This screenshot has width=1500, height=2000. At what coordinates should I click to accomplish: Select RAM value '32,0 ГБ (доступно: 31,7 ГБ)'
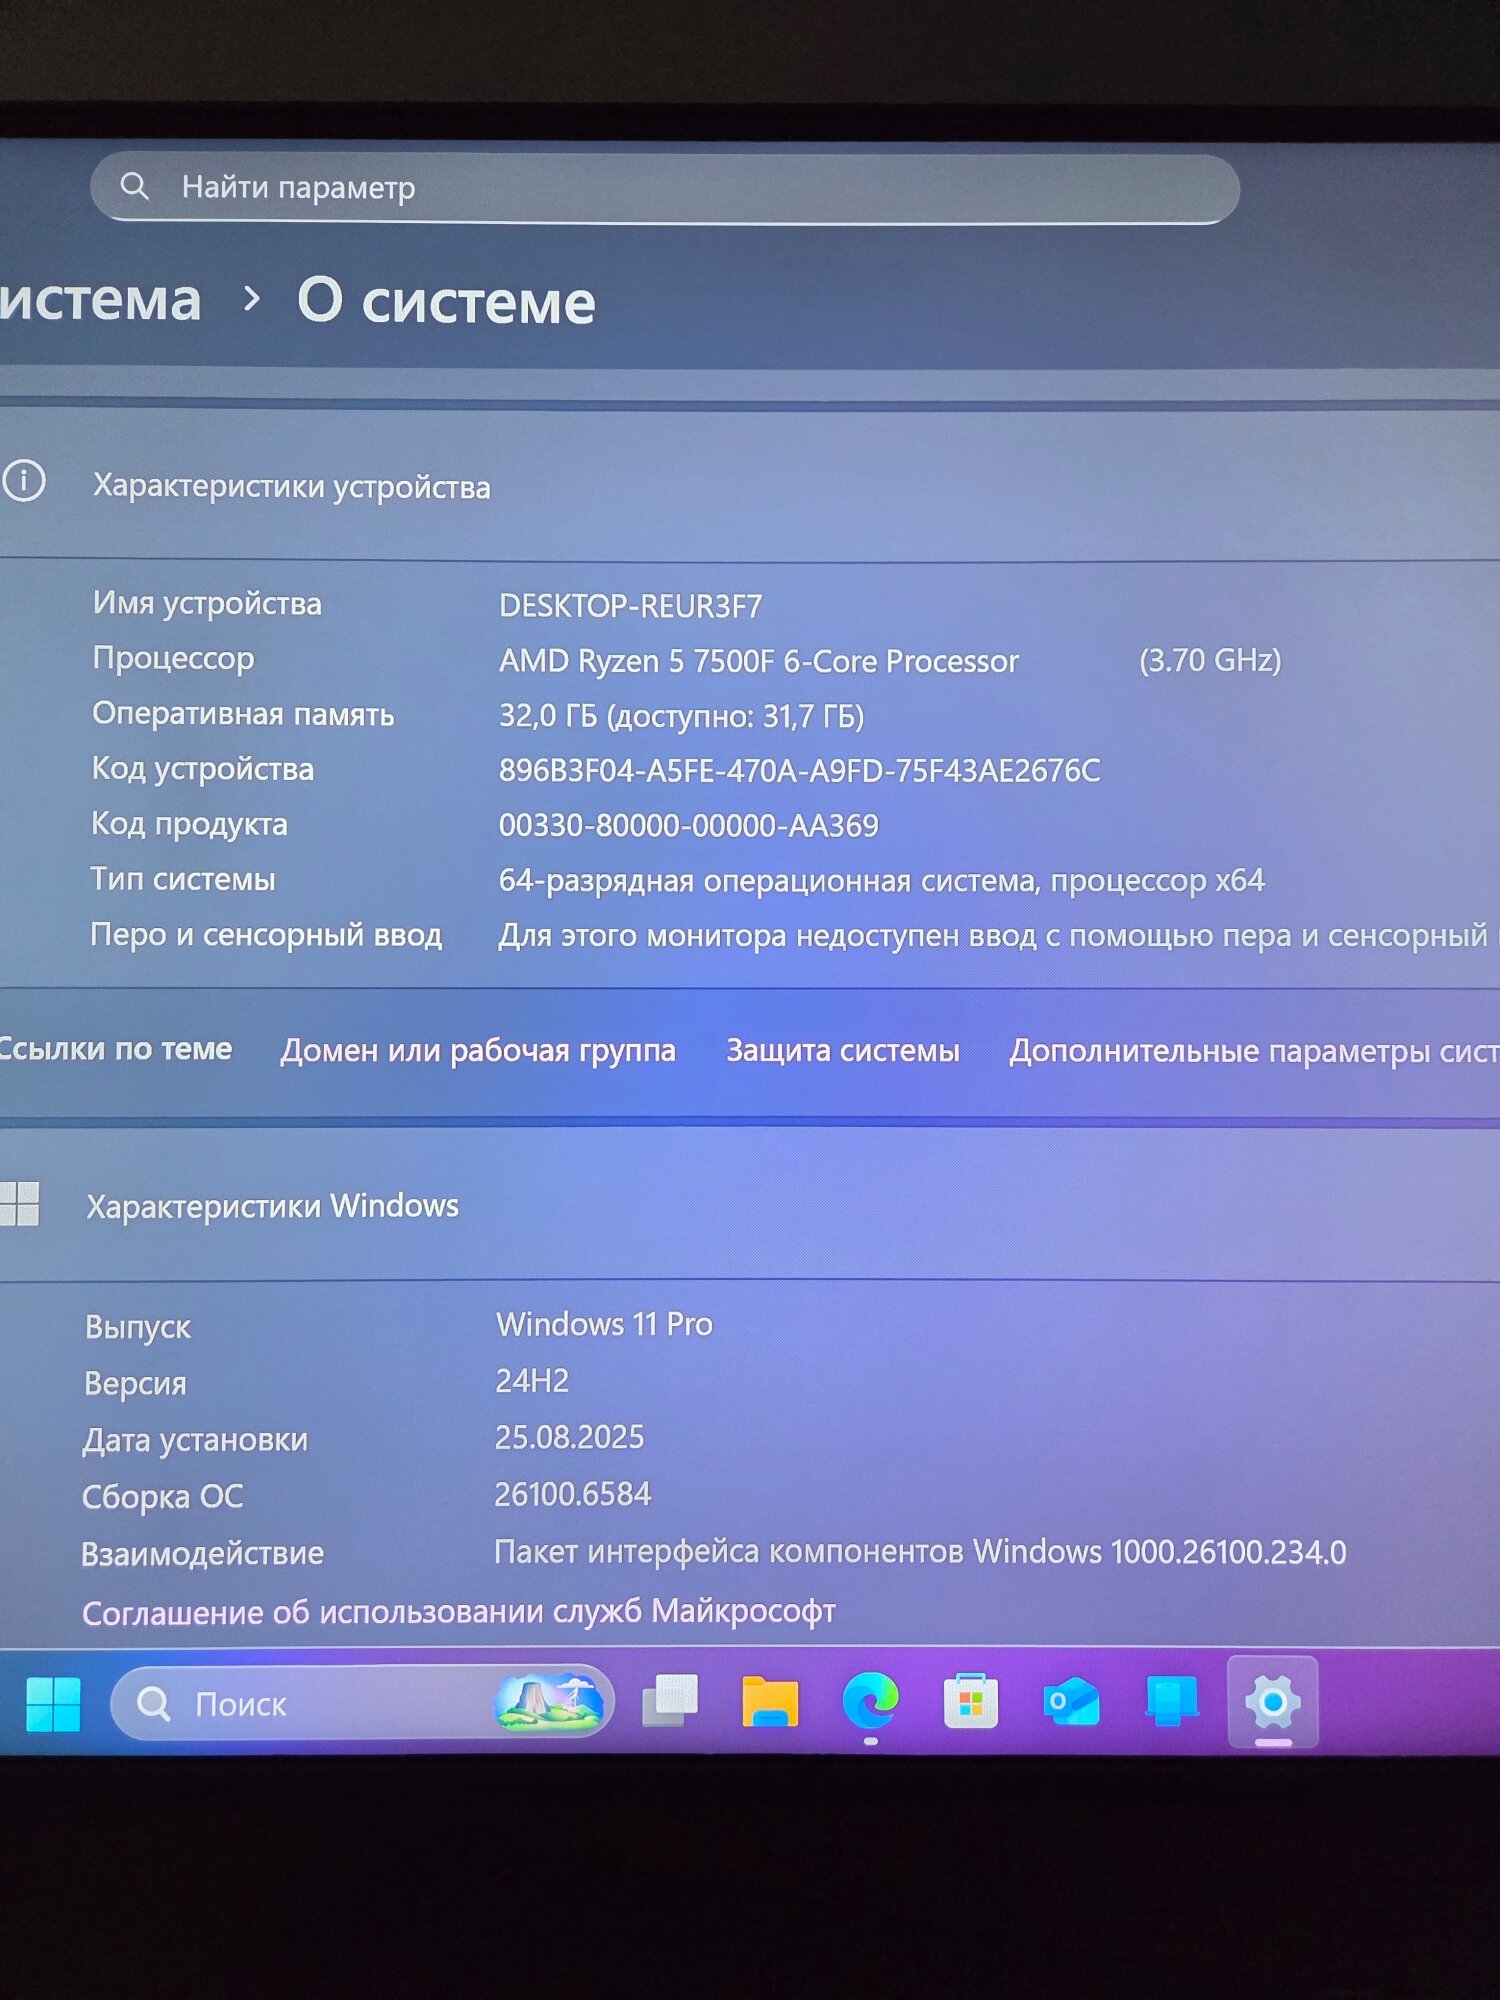681,716
